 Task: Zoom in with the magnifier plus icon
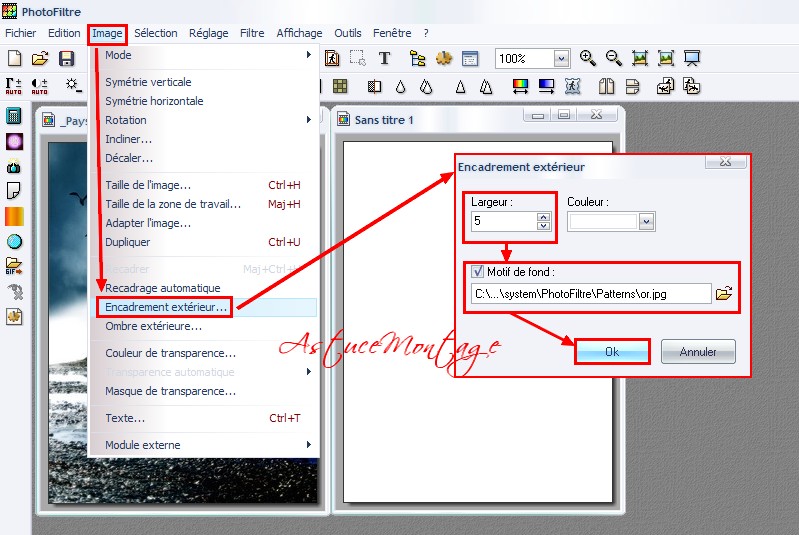[588, 58]
